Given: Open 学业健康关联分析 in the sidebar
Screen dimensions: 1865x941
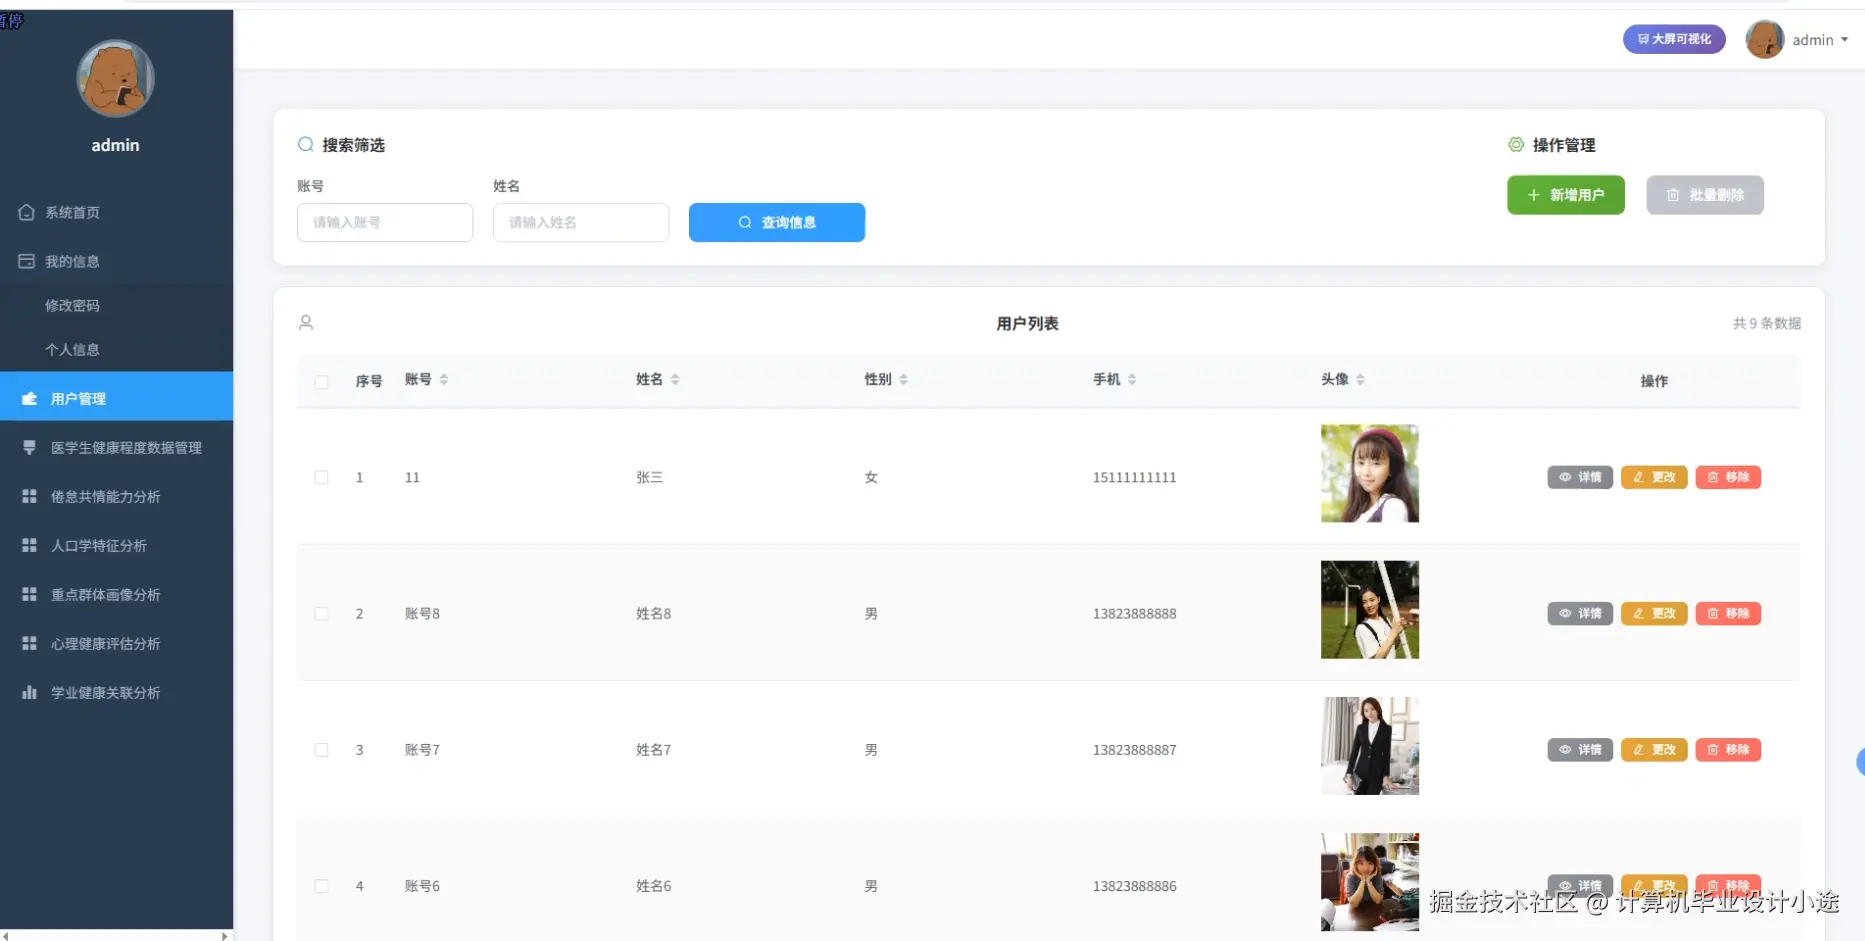Looking at the screenshot, I should tap(116, 692).
